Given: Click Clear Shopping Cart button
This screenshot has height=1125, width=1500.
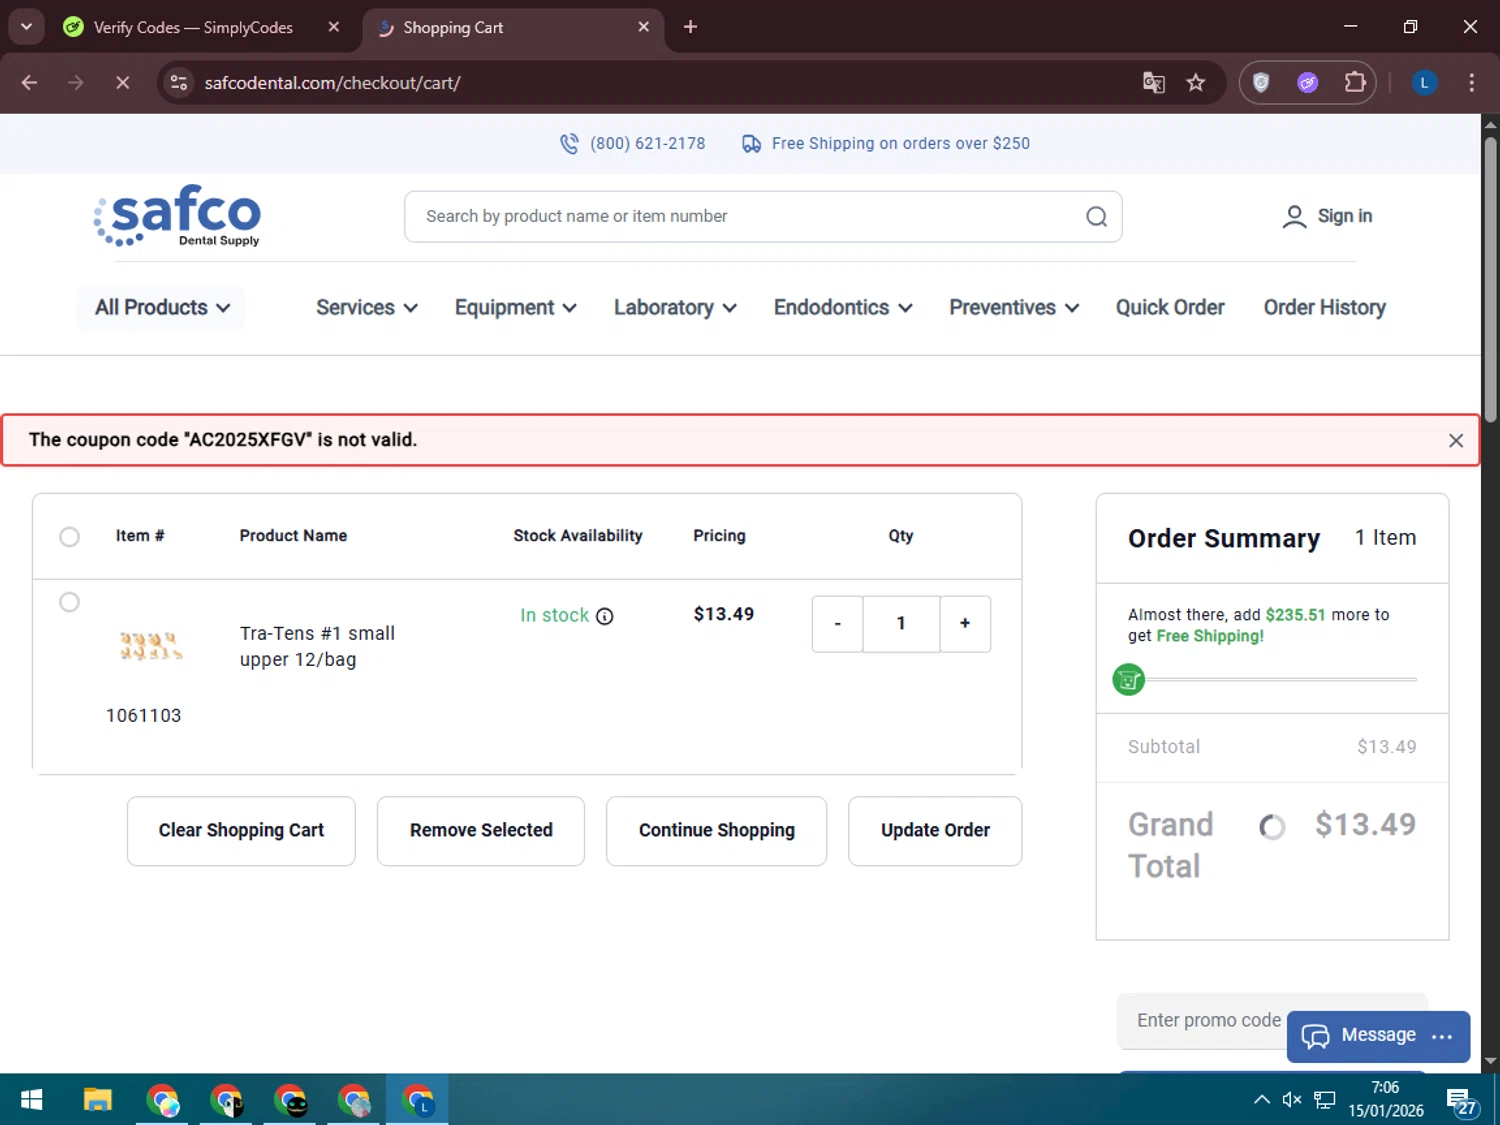Looking at the screenshot, I should point(241,831).
